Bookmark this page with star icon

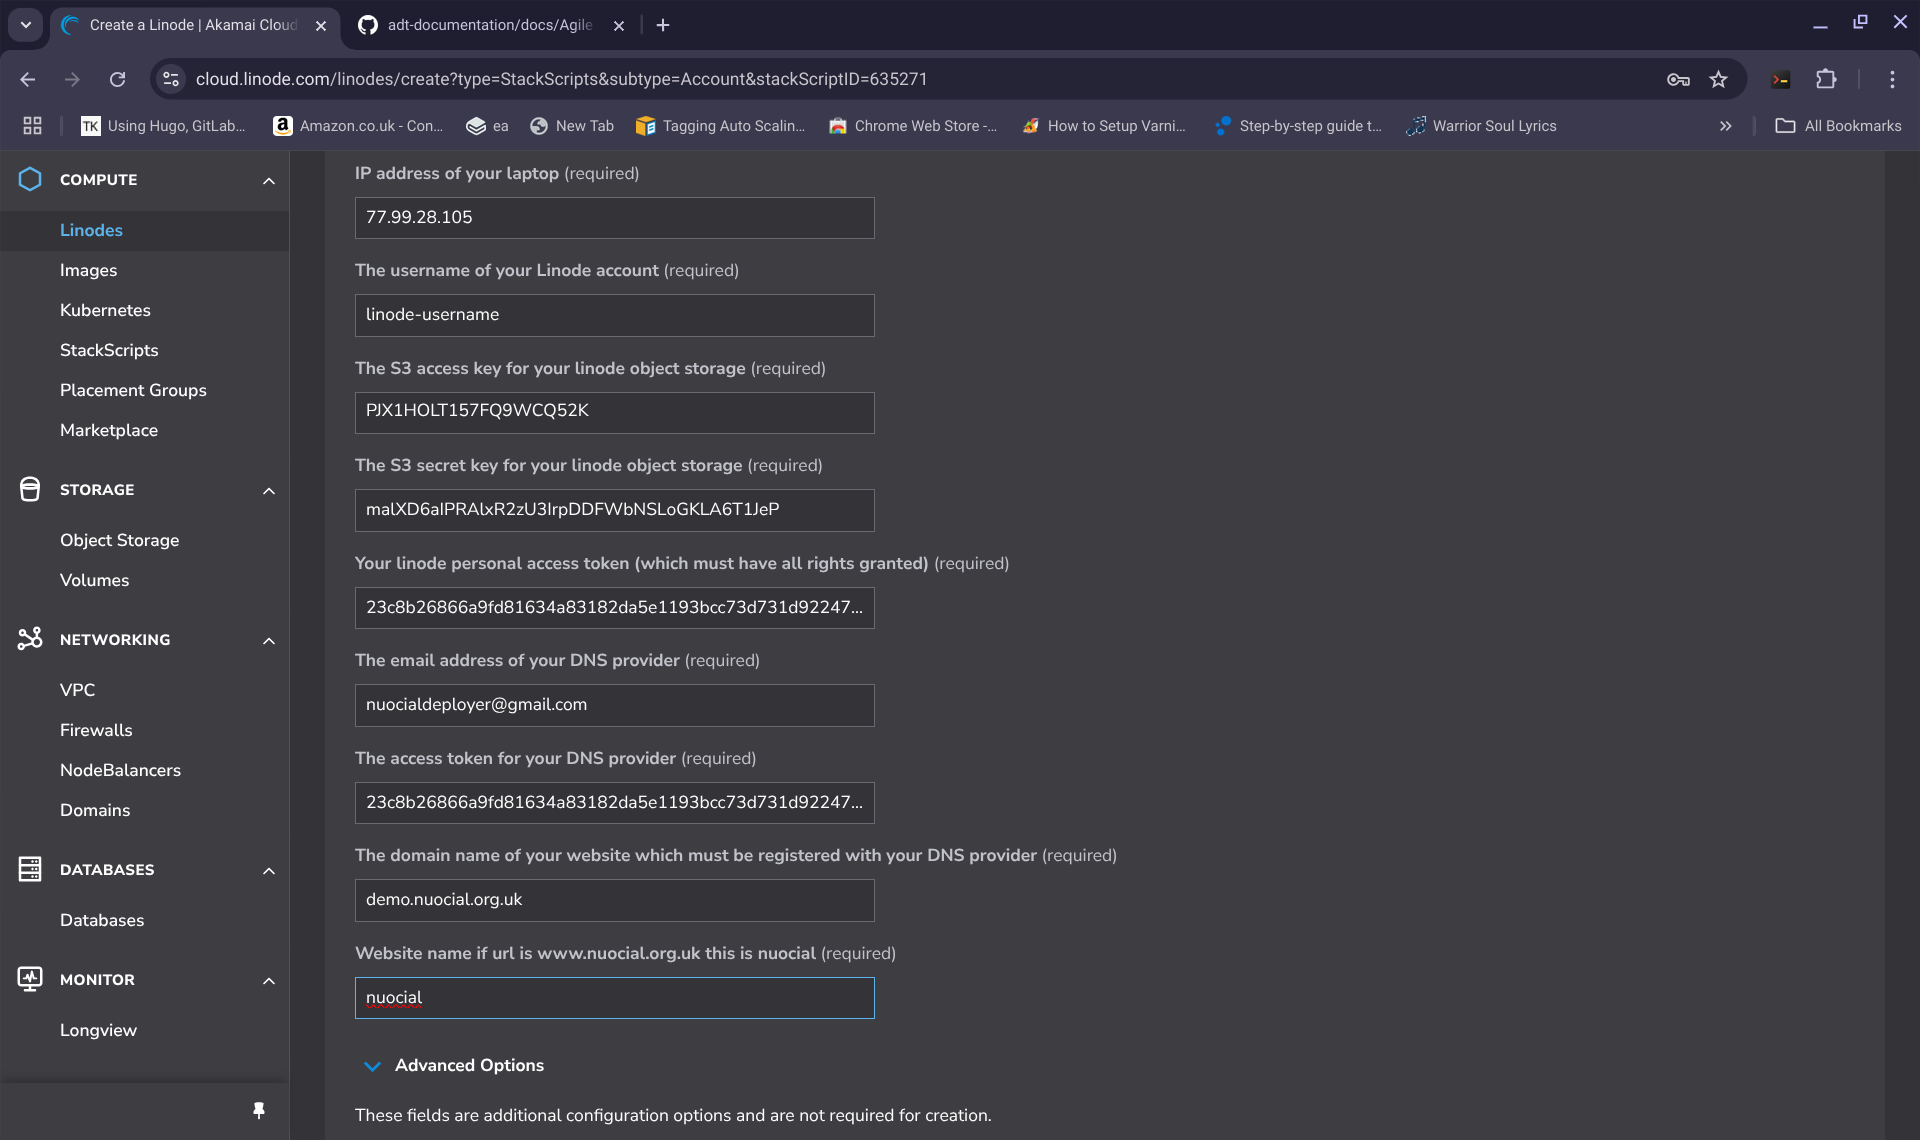(1718, 79)
